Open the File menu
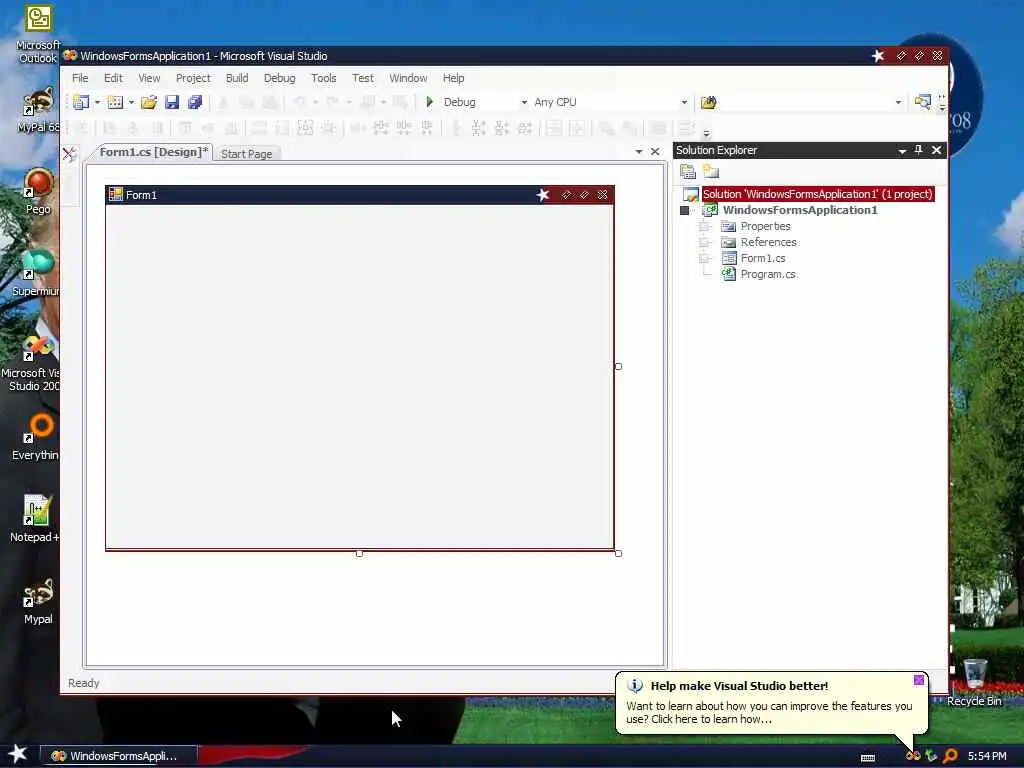The width and height of the screenshot is (1024, 768). coord(80,78)
